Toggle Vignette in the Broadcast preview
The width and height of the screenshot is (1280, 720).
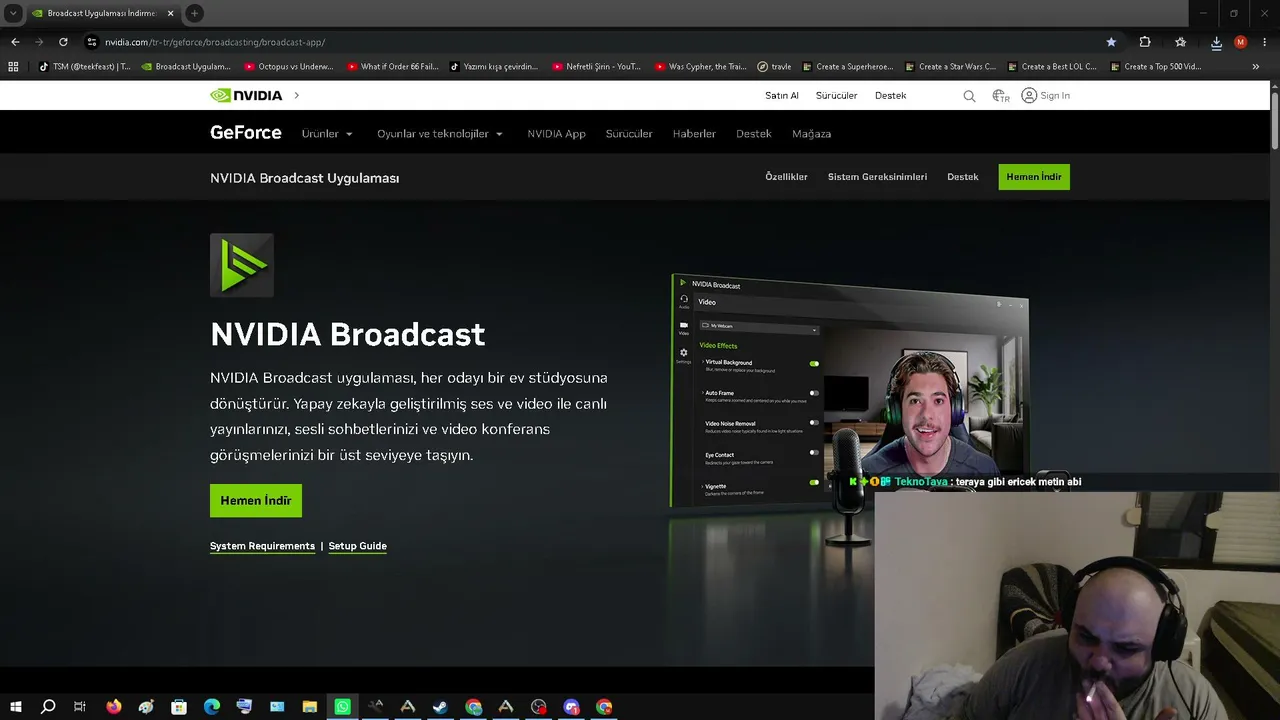point(814,482)
